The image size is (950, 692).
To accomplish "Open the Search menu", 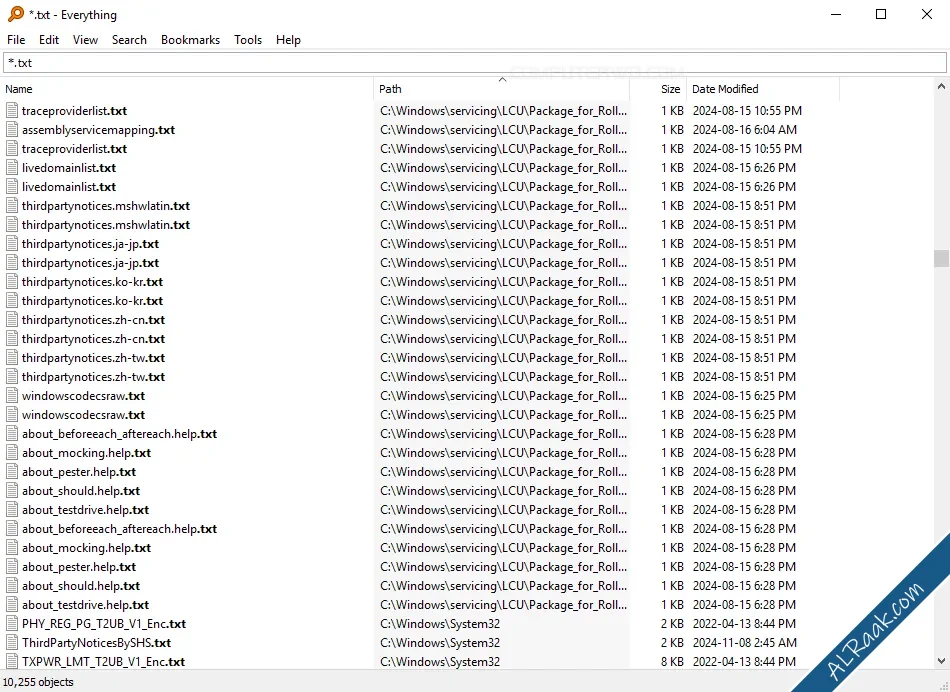I will [129, 40].
